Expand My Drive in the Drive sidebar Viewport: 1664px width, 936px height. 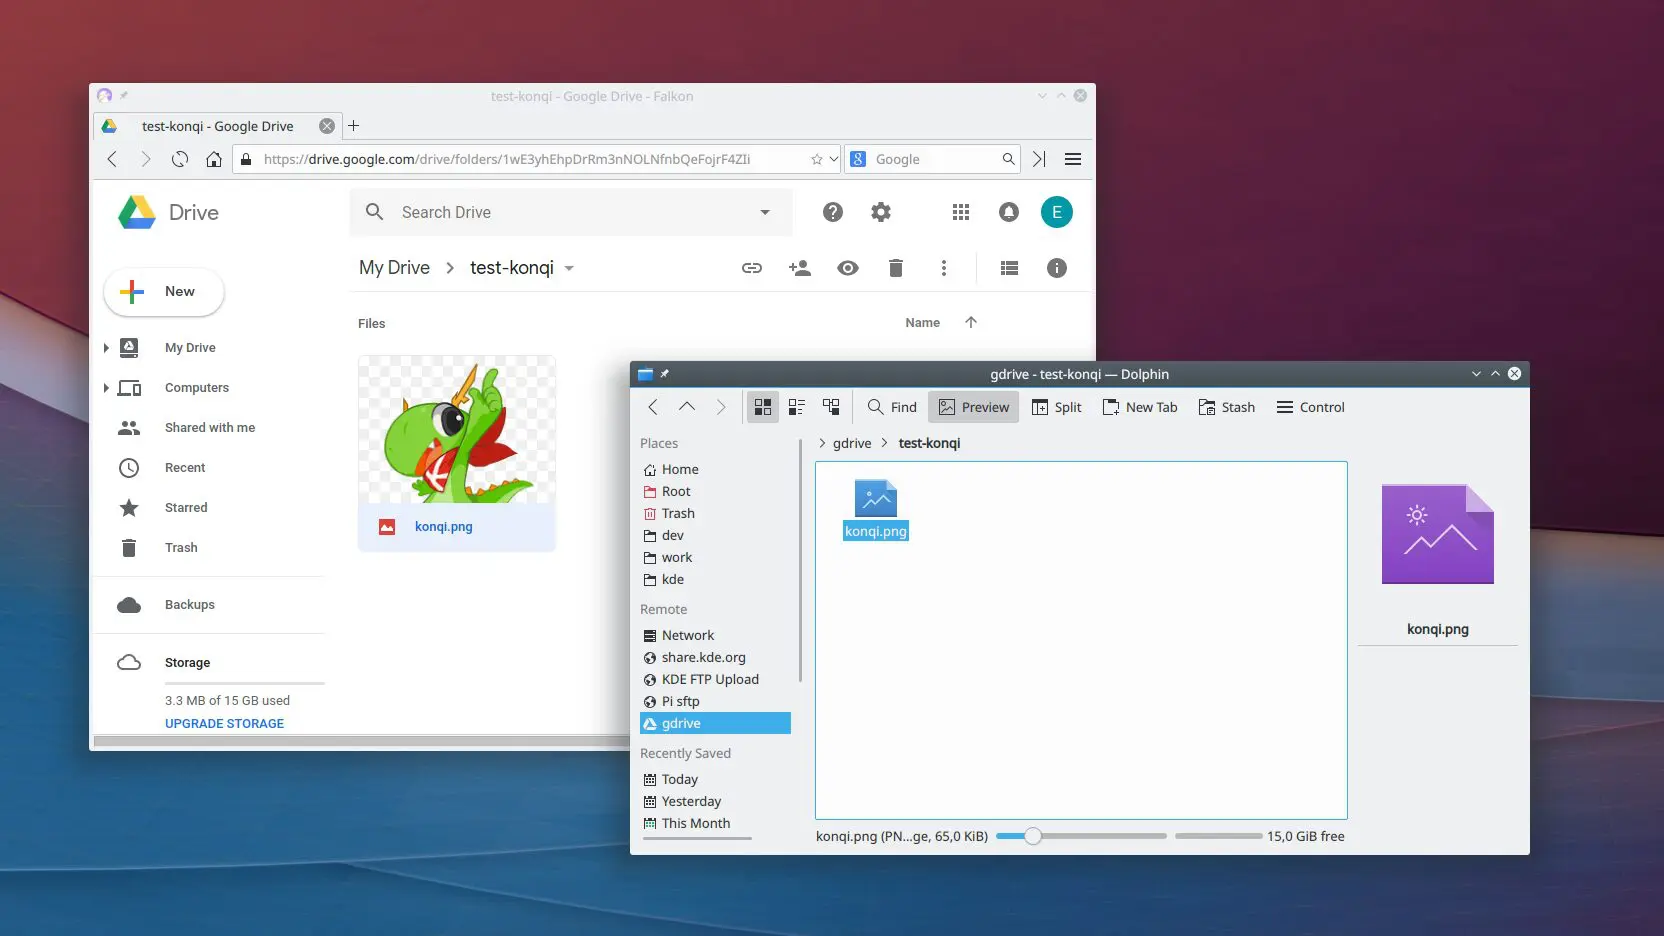(106, 348)
